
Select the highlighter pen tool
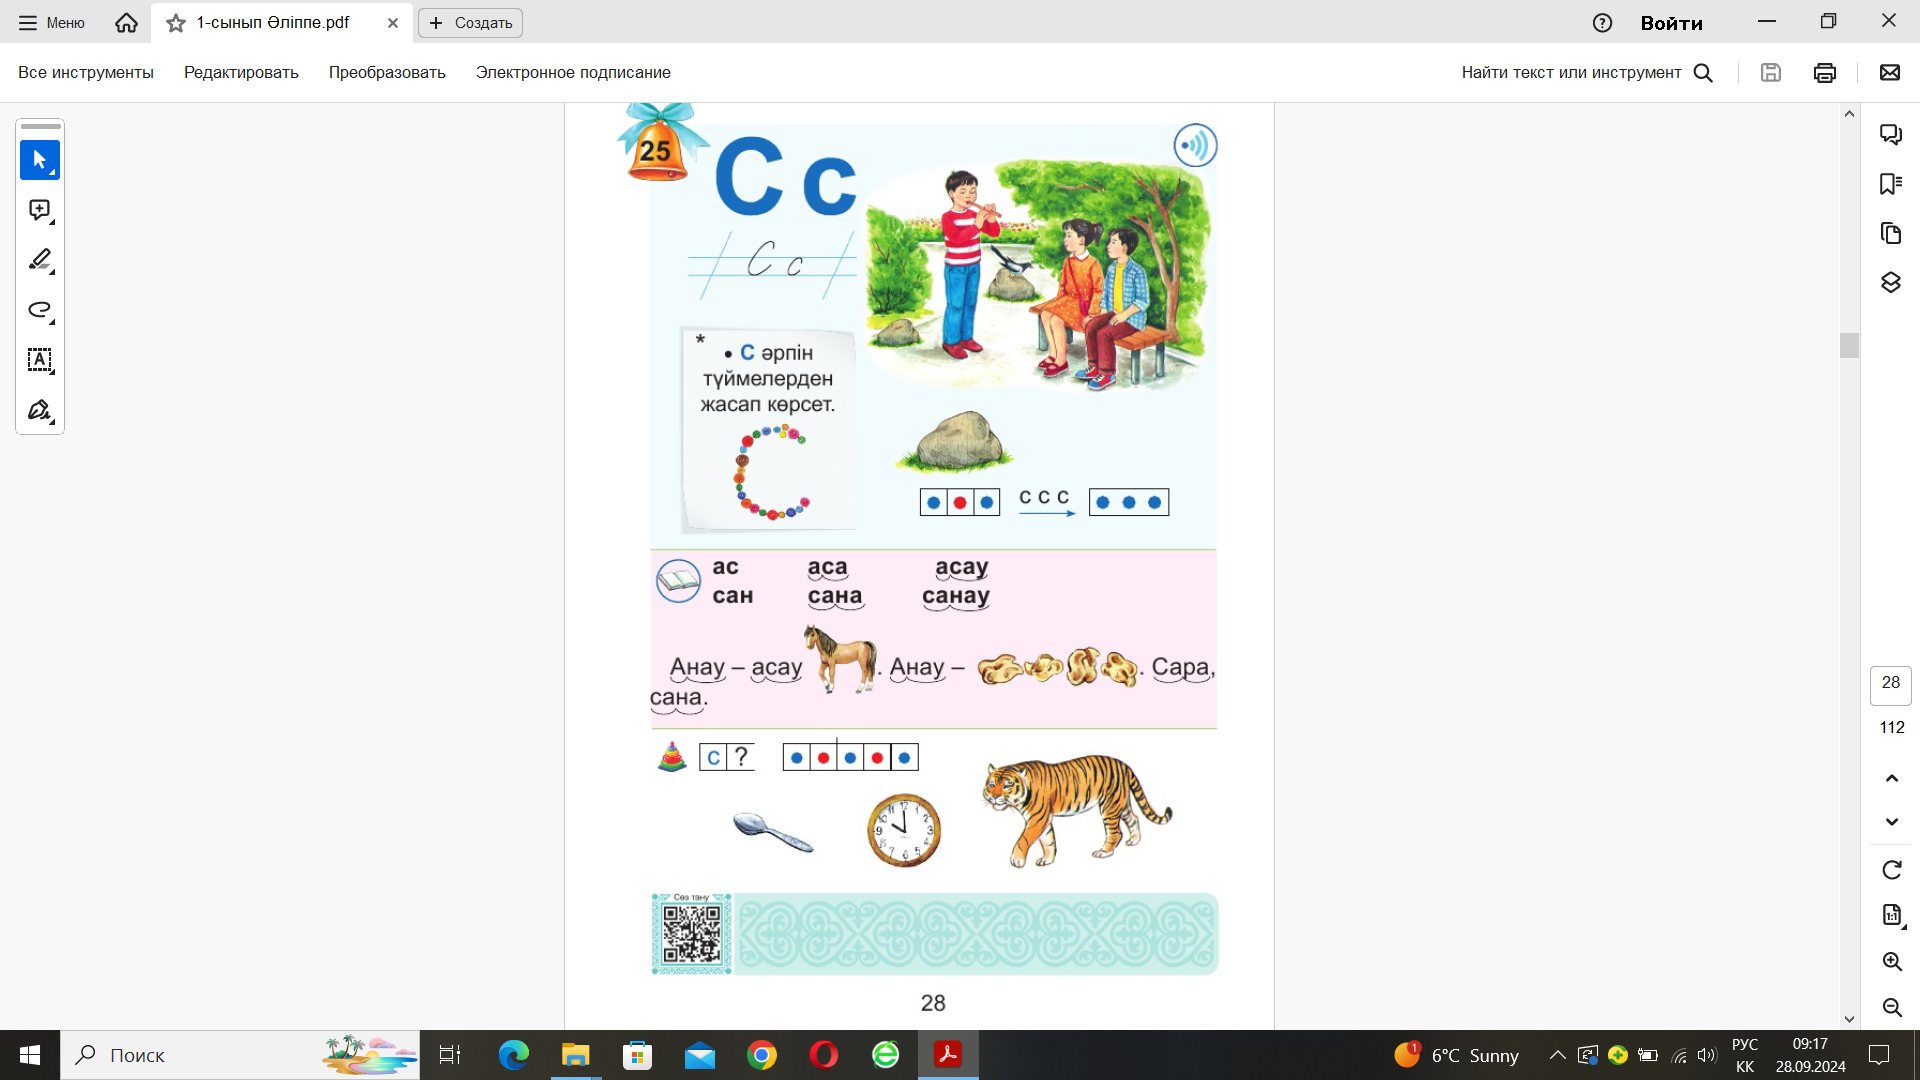pyautogui.click(x=39, y=260)
